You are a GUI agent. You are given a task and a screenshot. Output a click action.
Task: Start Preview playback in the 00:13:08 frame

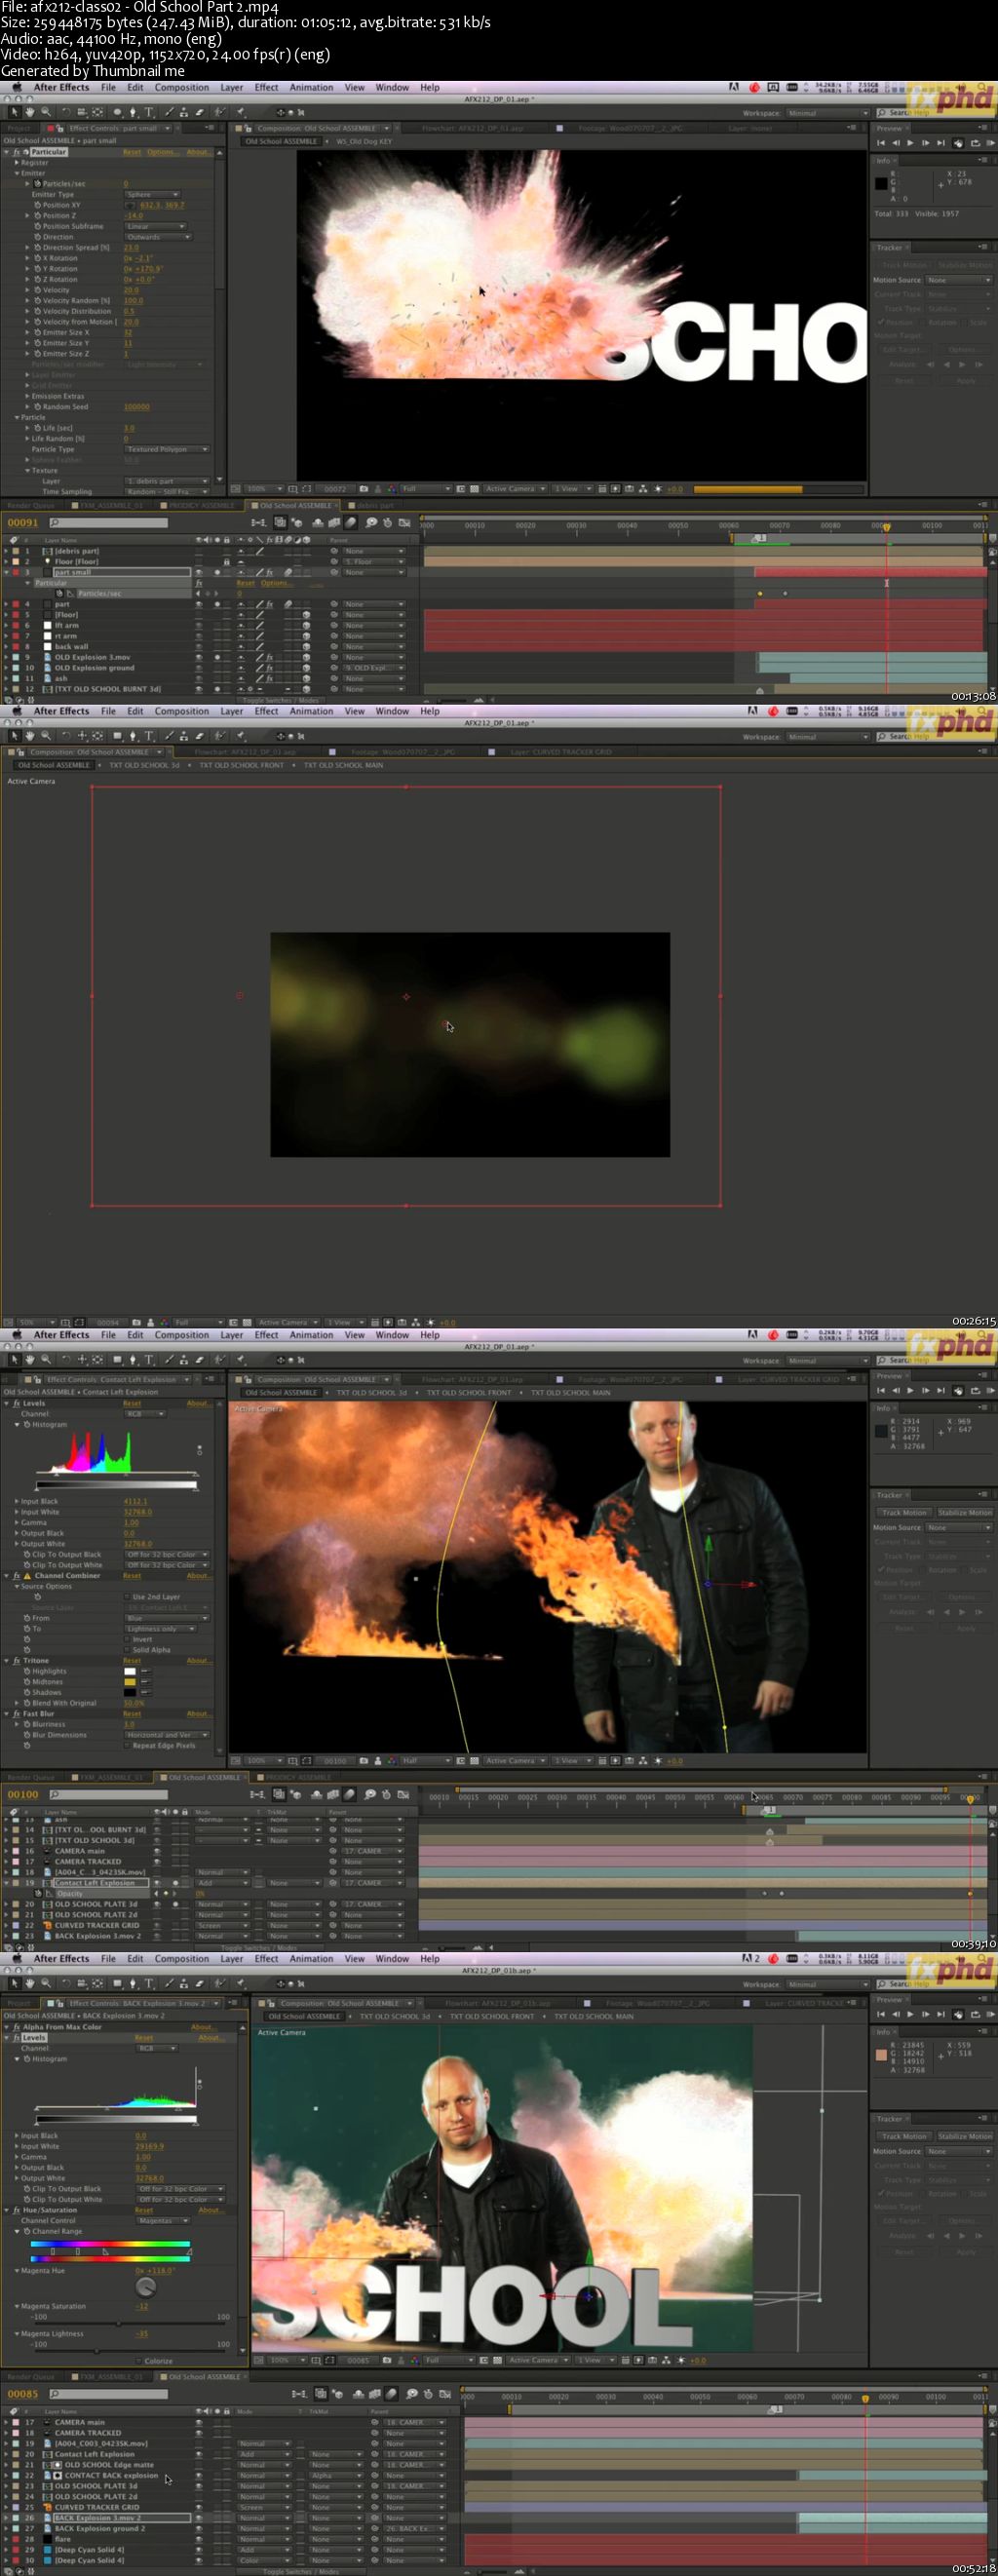coord(910,143)
